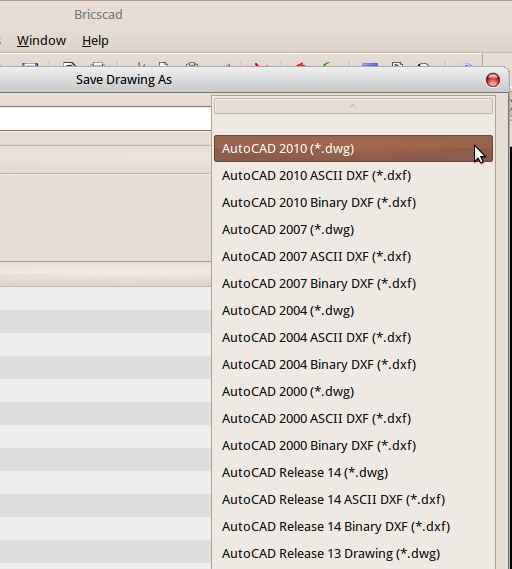
Task: Select AutoCAD 2004 (*.dwg) format
Action: pos(353,311)
